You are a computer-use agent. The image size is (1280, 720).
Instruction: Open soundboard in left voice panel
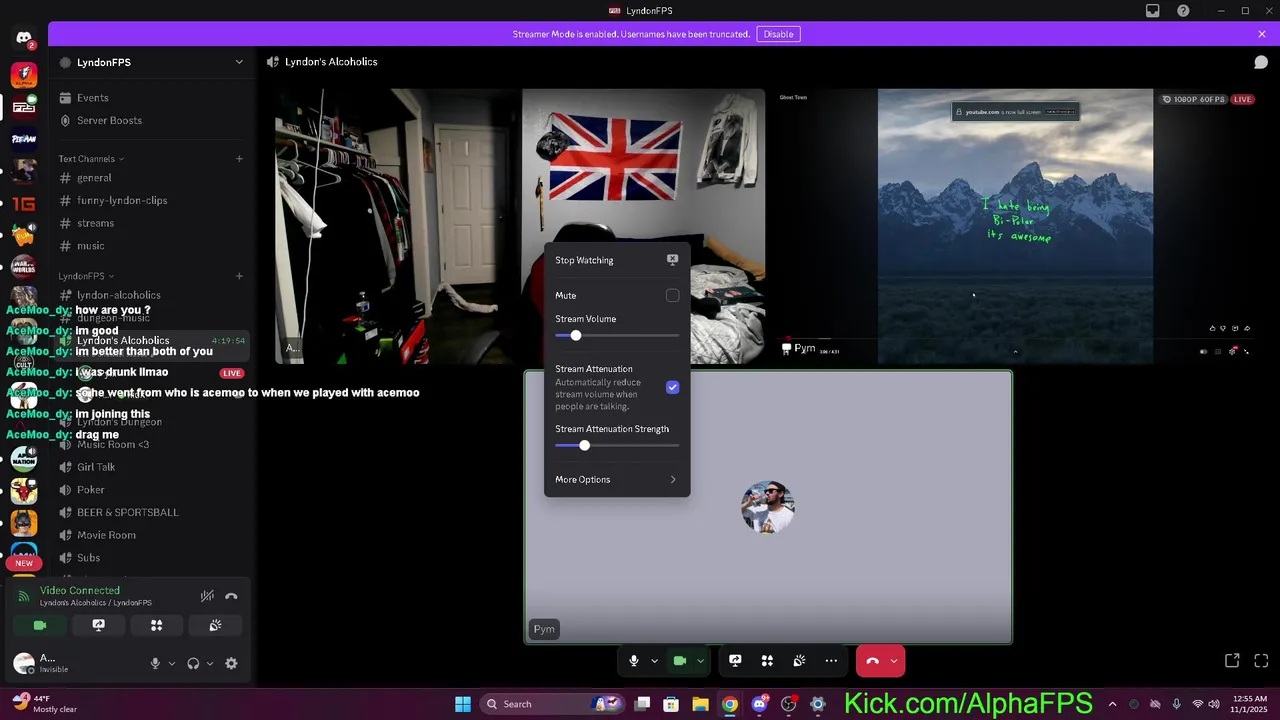[215, 625]
